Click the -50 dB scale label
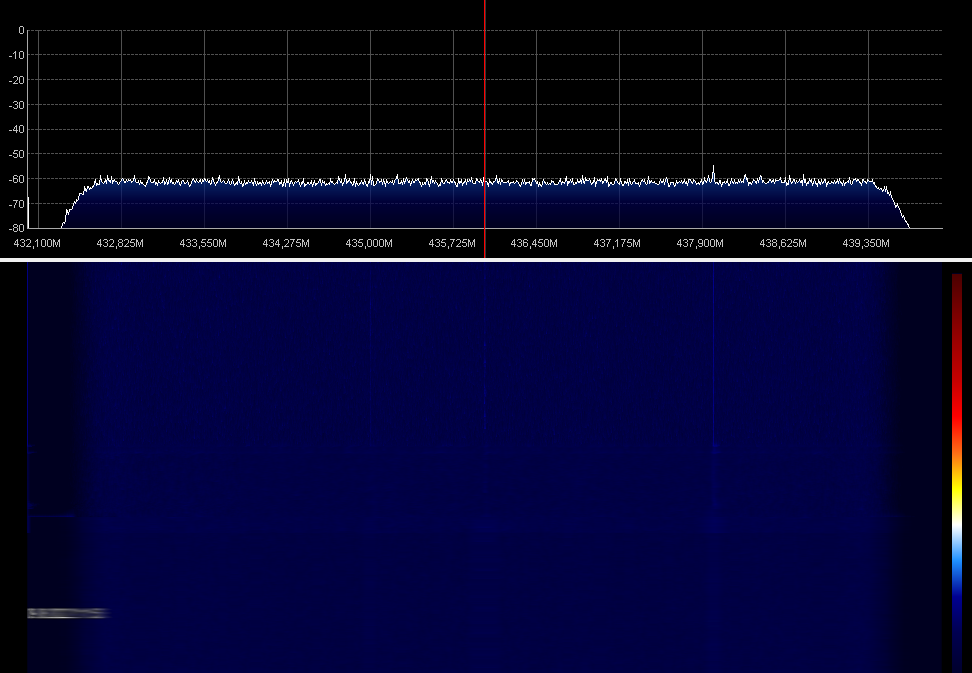This screenshot has width=972, height=673. 17,154
